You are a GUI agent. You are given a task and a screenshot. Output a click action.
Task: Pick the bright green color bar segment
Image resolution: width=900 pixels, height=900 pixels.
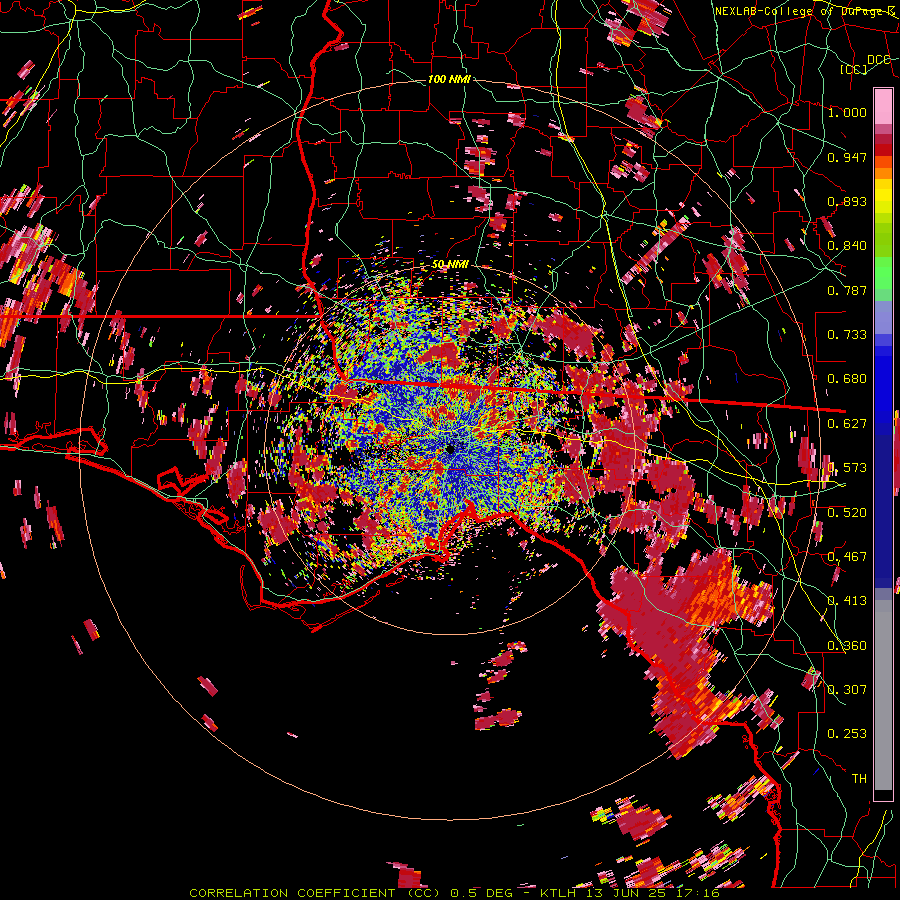883,273
